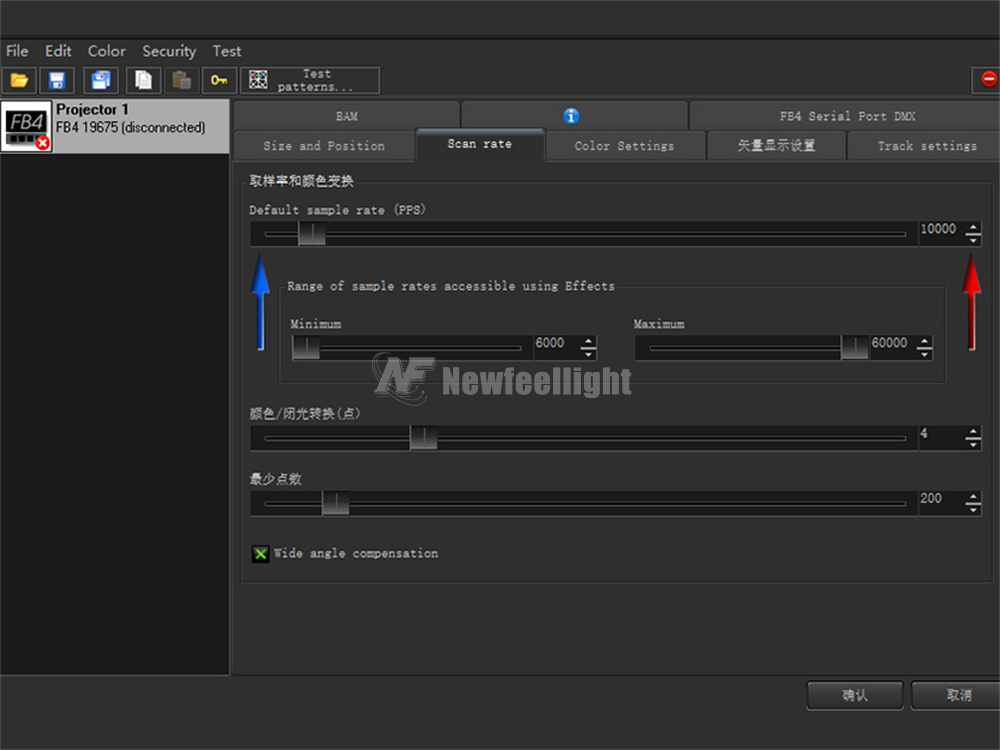The height and width of the screenshot is (750, 1000).
Task: Click the Test patterns button
Action: click(310, 80)
